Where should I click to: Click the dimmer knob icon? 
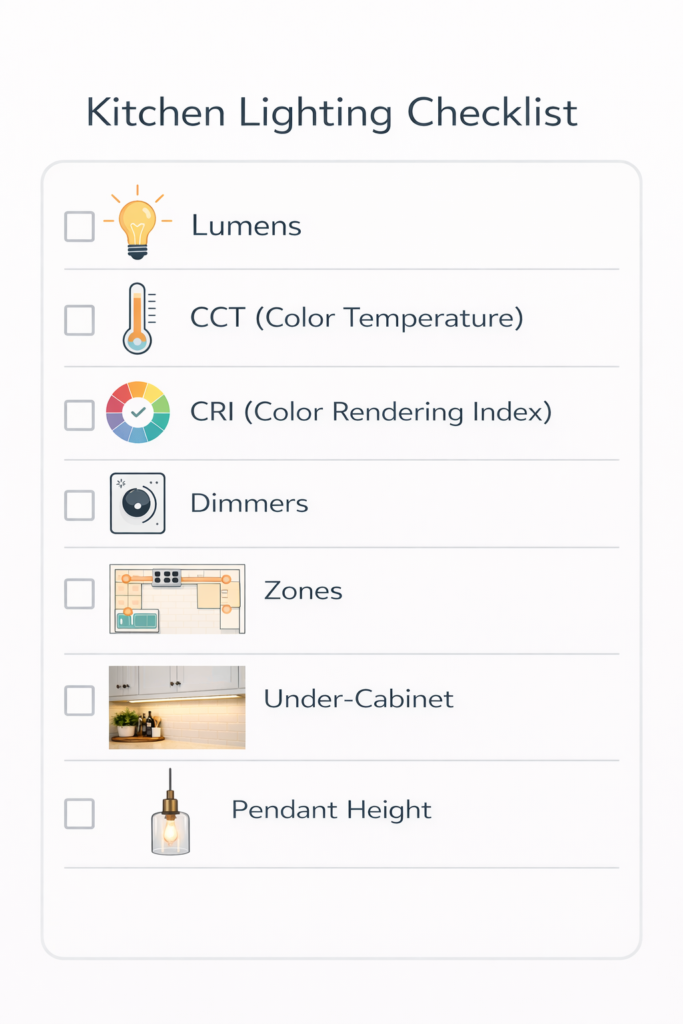coord(137,503)
